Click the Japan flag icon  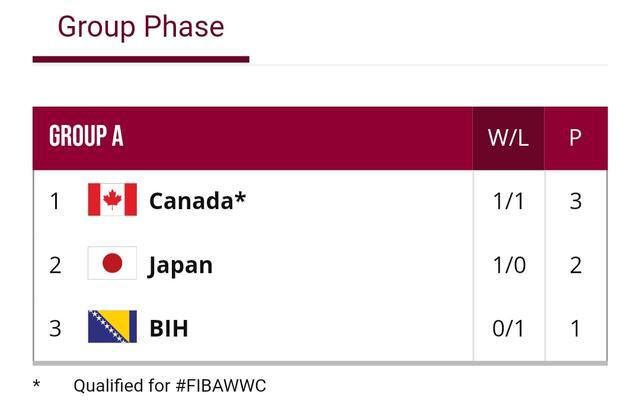pyautogui.click(x=112, y=263)
